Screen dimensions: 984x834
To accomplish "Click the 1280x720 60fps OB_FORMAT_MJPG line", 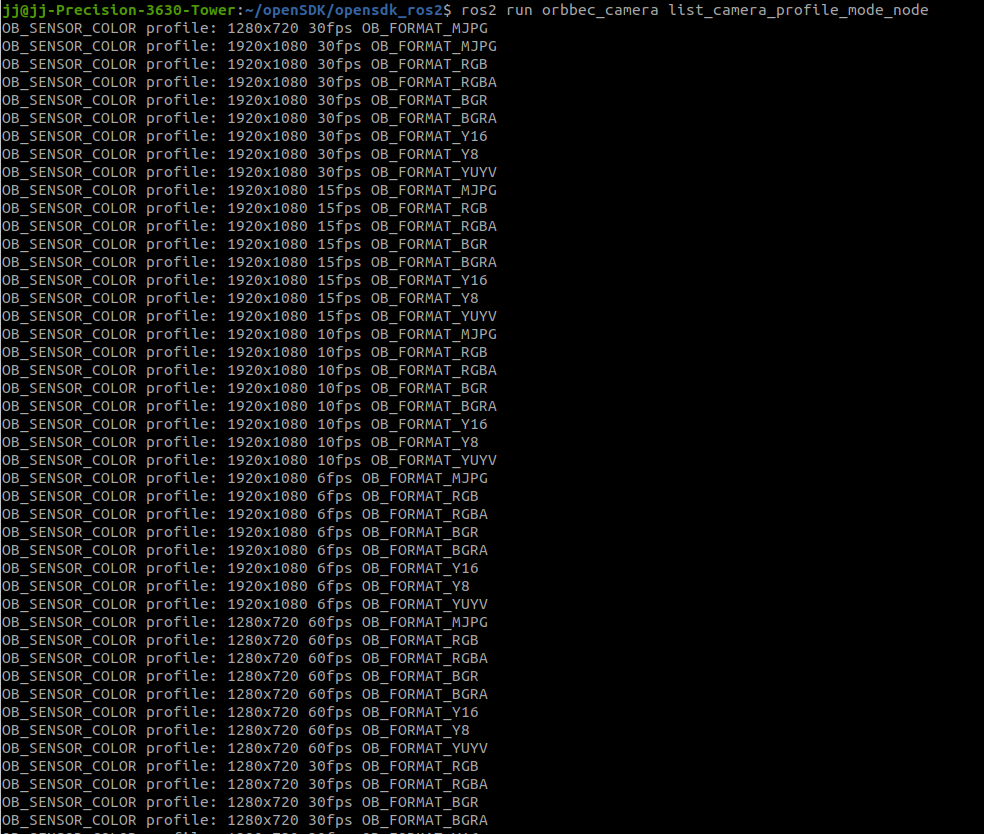I will 244,622.
